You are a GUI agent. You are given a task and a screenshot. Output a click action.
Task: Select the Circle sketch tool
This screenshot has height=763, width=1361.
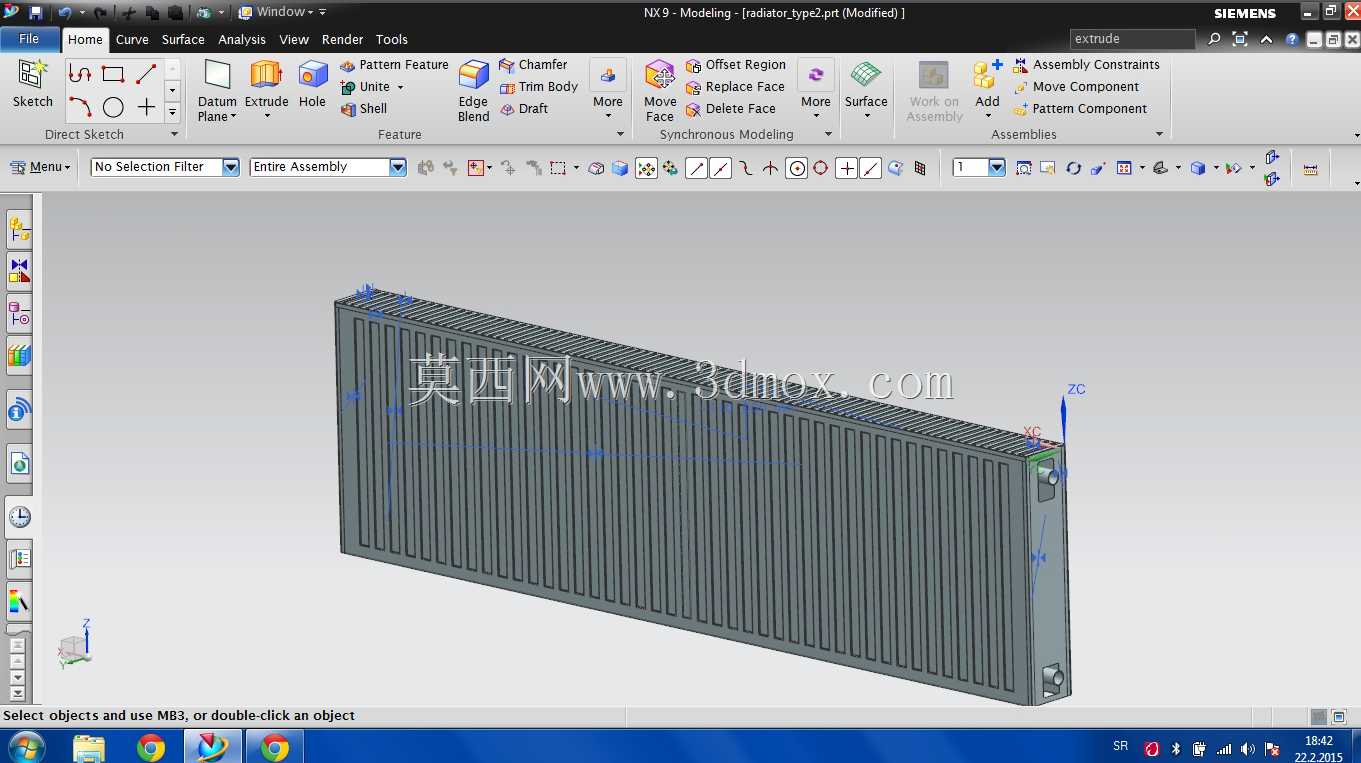point(113,106)
